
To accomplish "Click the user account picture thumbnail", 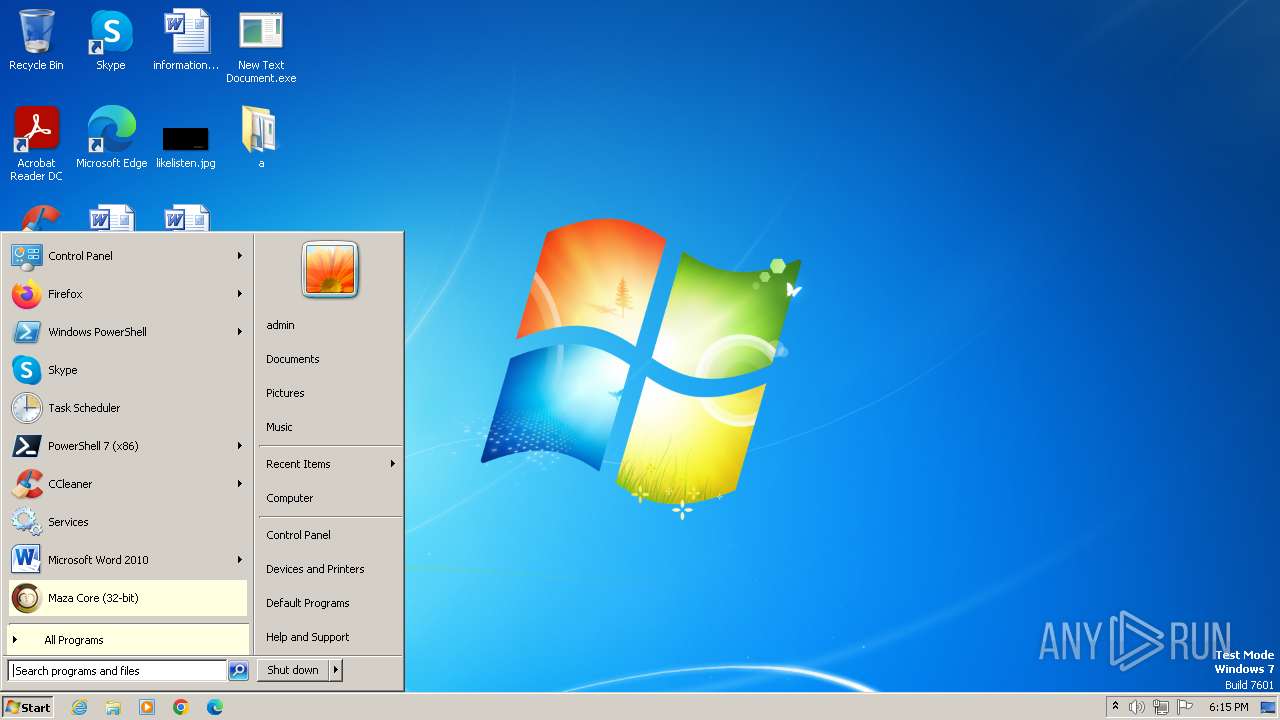I will (330, 270).
